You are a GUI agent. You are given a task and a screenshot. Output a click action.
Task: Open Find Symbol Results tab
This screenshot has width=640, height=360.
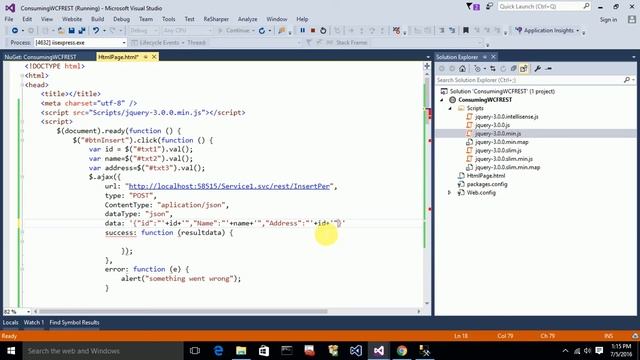click(74, 322)
